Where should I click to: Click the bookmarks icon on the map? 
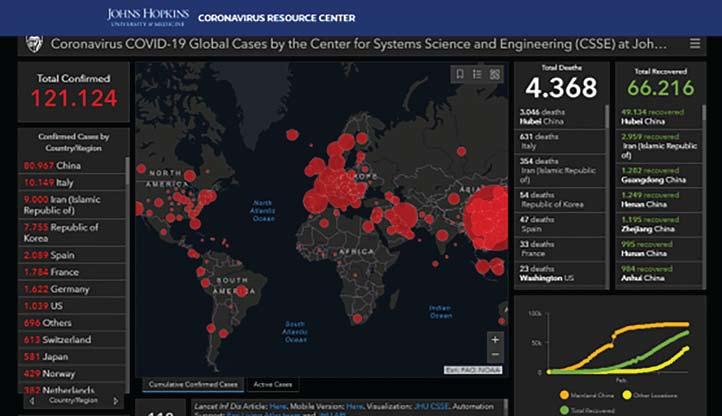[460, 74]
